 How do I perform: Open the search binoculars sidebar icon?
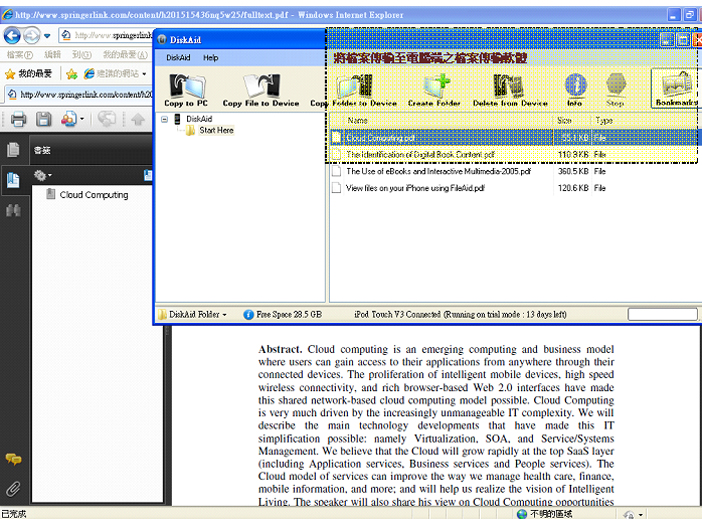13,210
